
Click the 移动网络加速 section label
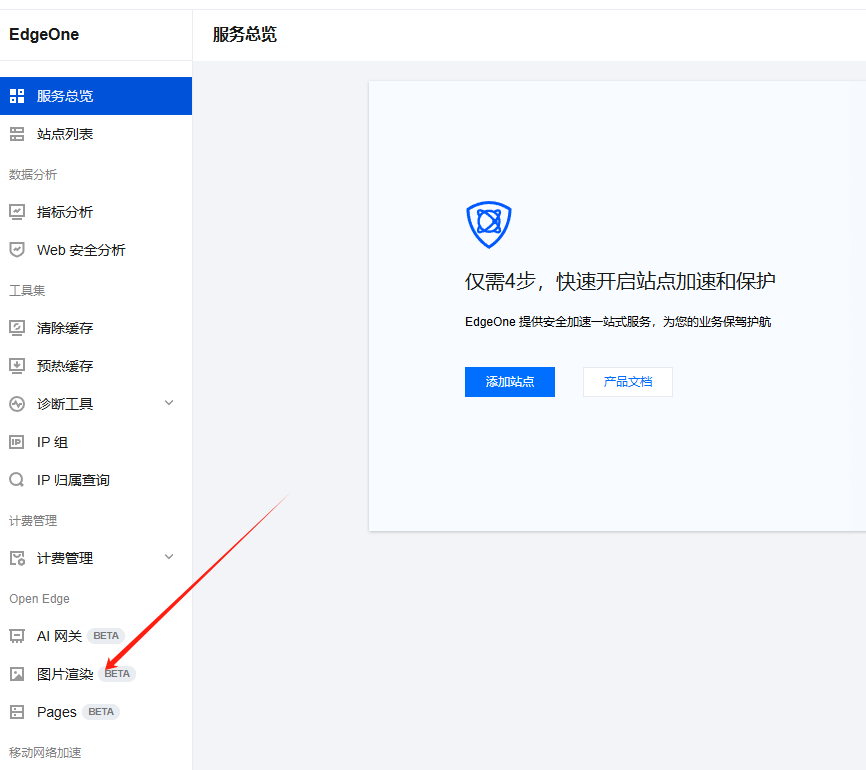pyautogui.click(x=44, y=752)
